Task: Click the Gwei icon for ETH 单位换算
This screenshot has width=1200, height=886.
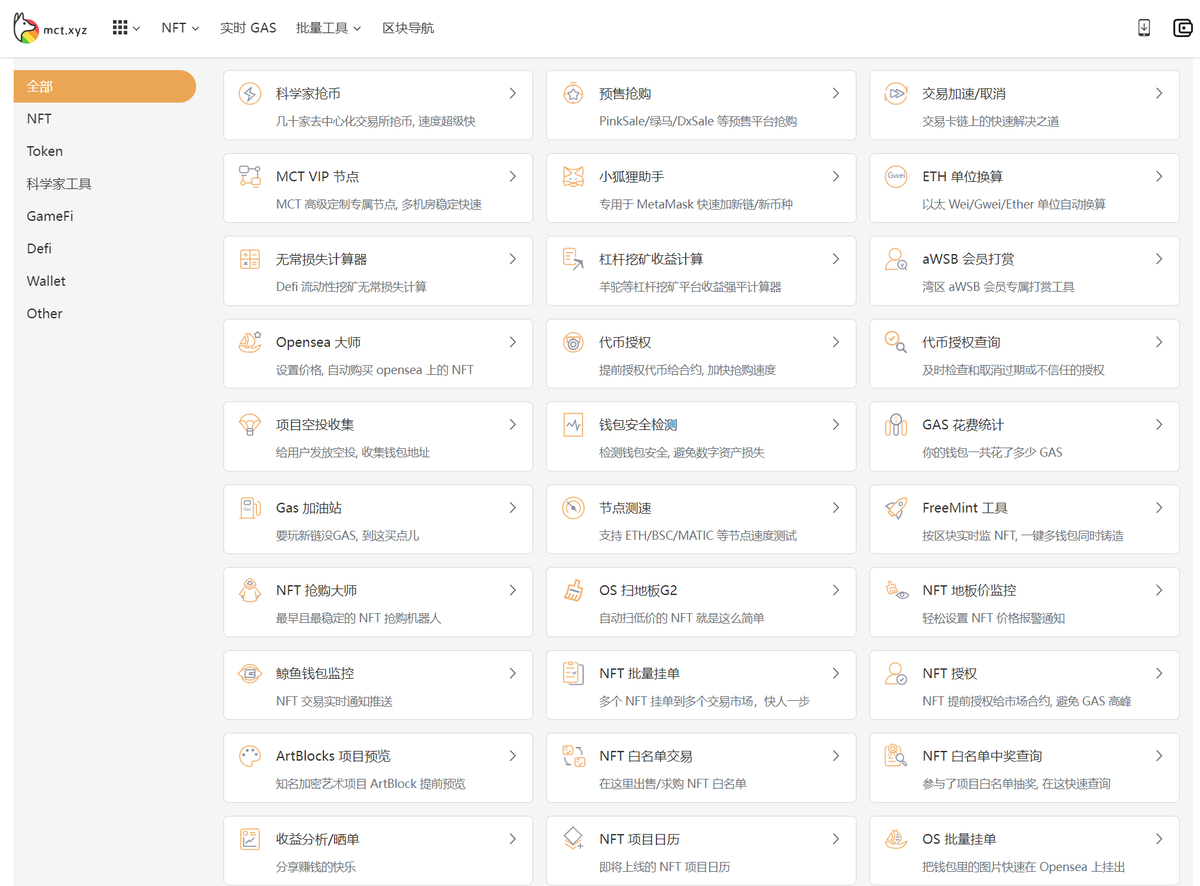Action: point(896,177)
